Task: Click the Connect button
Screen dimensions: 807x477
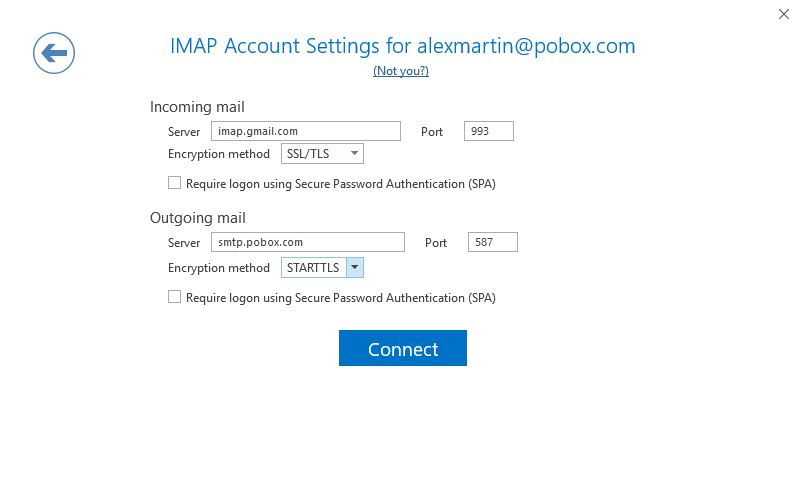Action: point(403,348)
